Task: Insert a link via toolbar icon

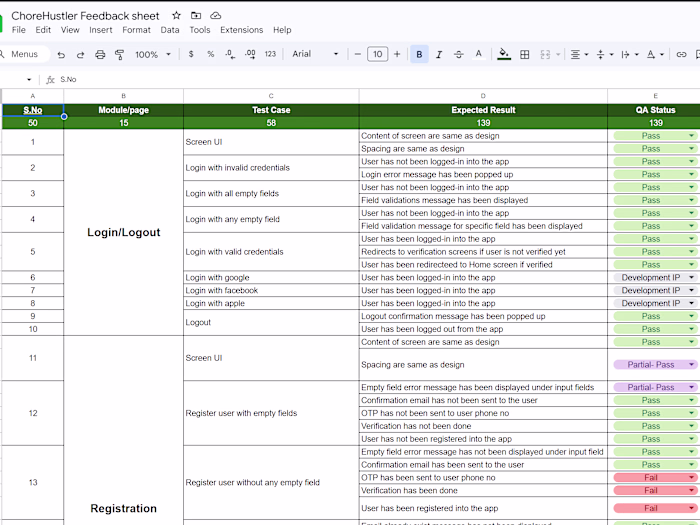Action: [x=681, y=54]
